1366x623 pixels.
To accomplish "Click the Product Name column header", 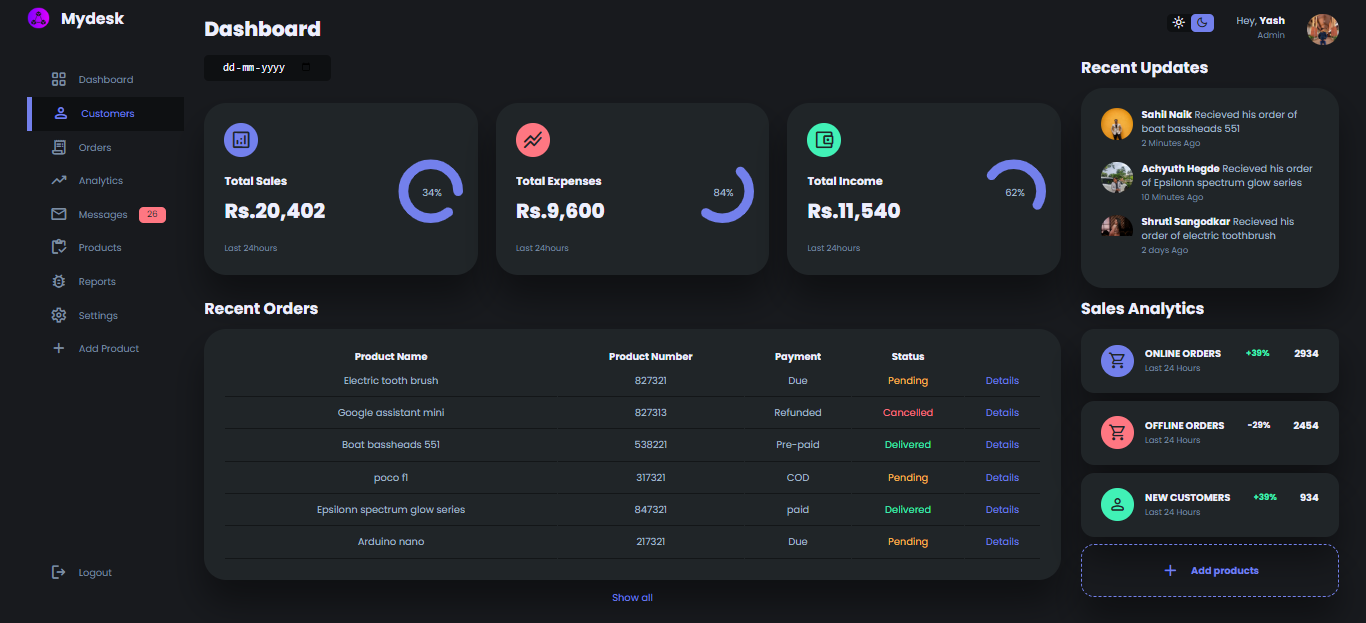I will (391, 356).
